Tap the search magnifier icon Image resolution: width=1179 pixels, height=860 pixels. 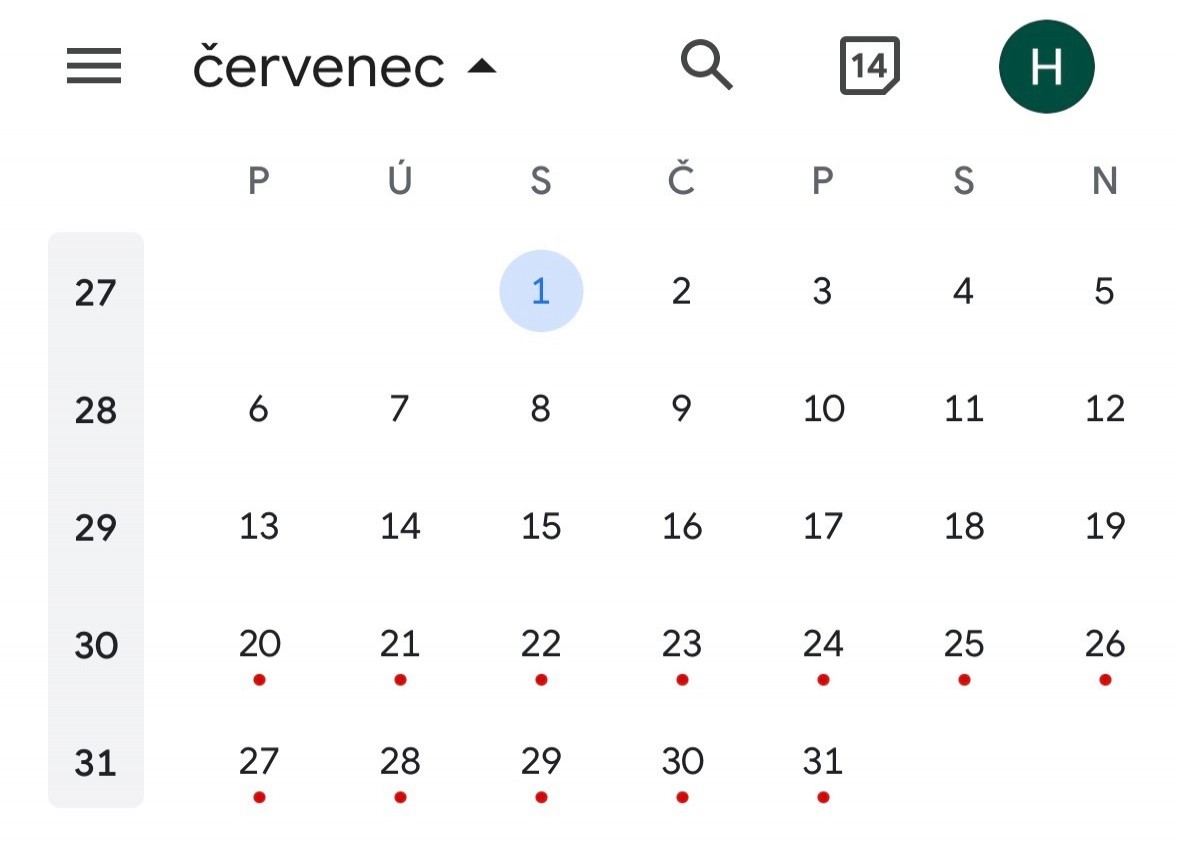tap(706, 66)
